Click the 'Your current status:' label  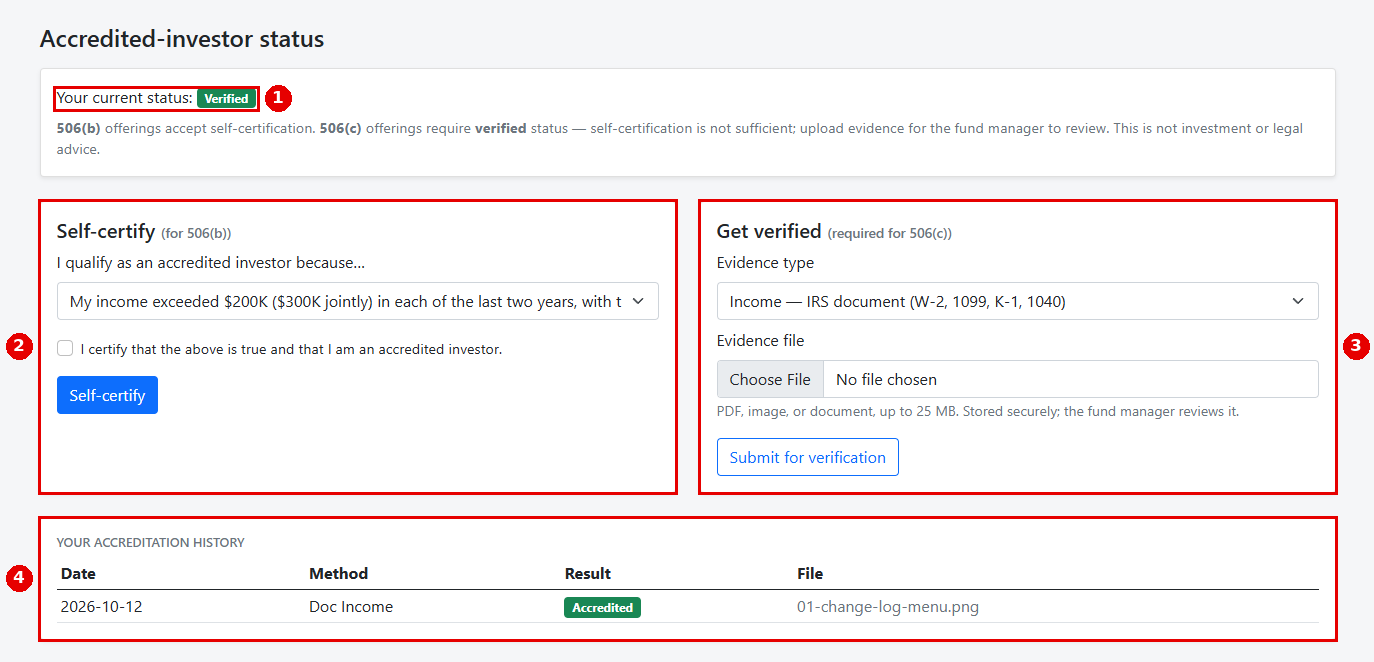(x=124, y=98)
